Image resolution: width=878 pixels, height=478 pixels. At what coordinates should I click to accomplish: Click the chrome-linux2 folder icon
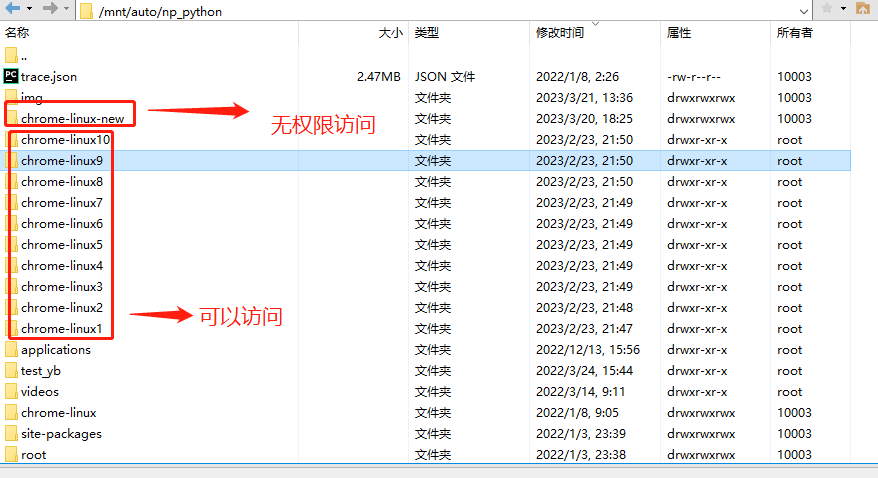(11, 307)
